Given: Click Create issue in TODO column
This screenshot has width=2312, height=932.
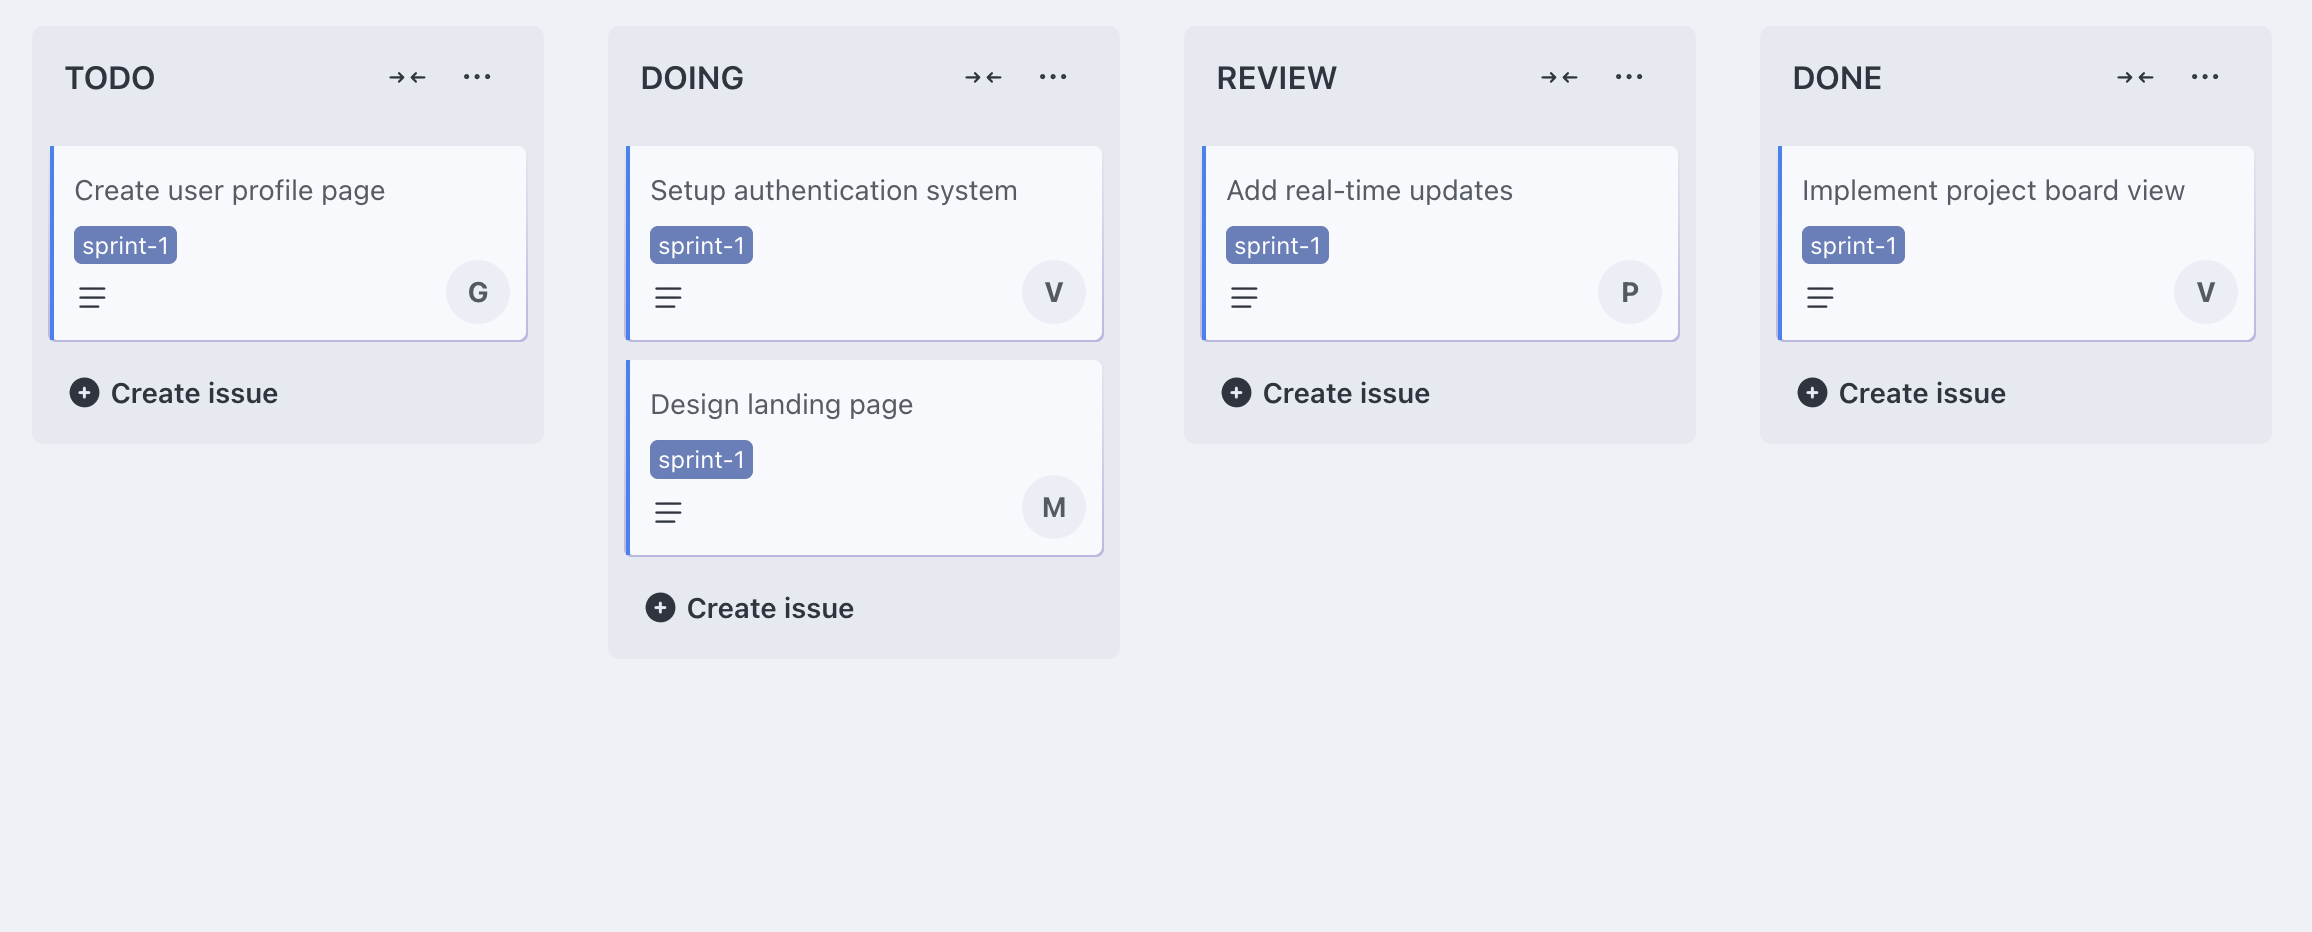Looking at the screenshot, I should click(x=174, y=393).
